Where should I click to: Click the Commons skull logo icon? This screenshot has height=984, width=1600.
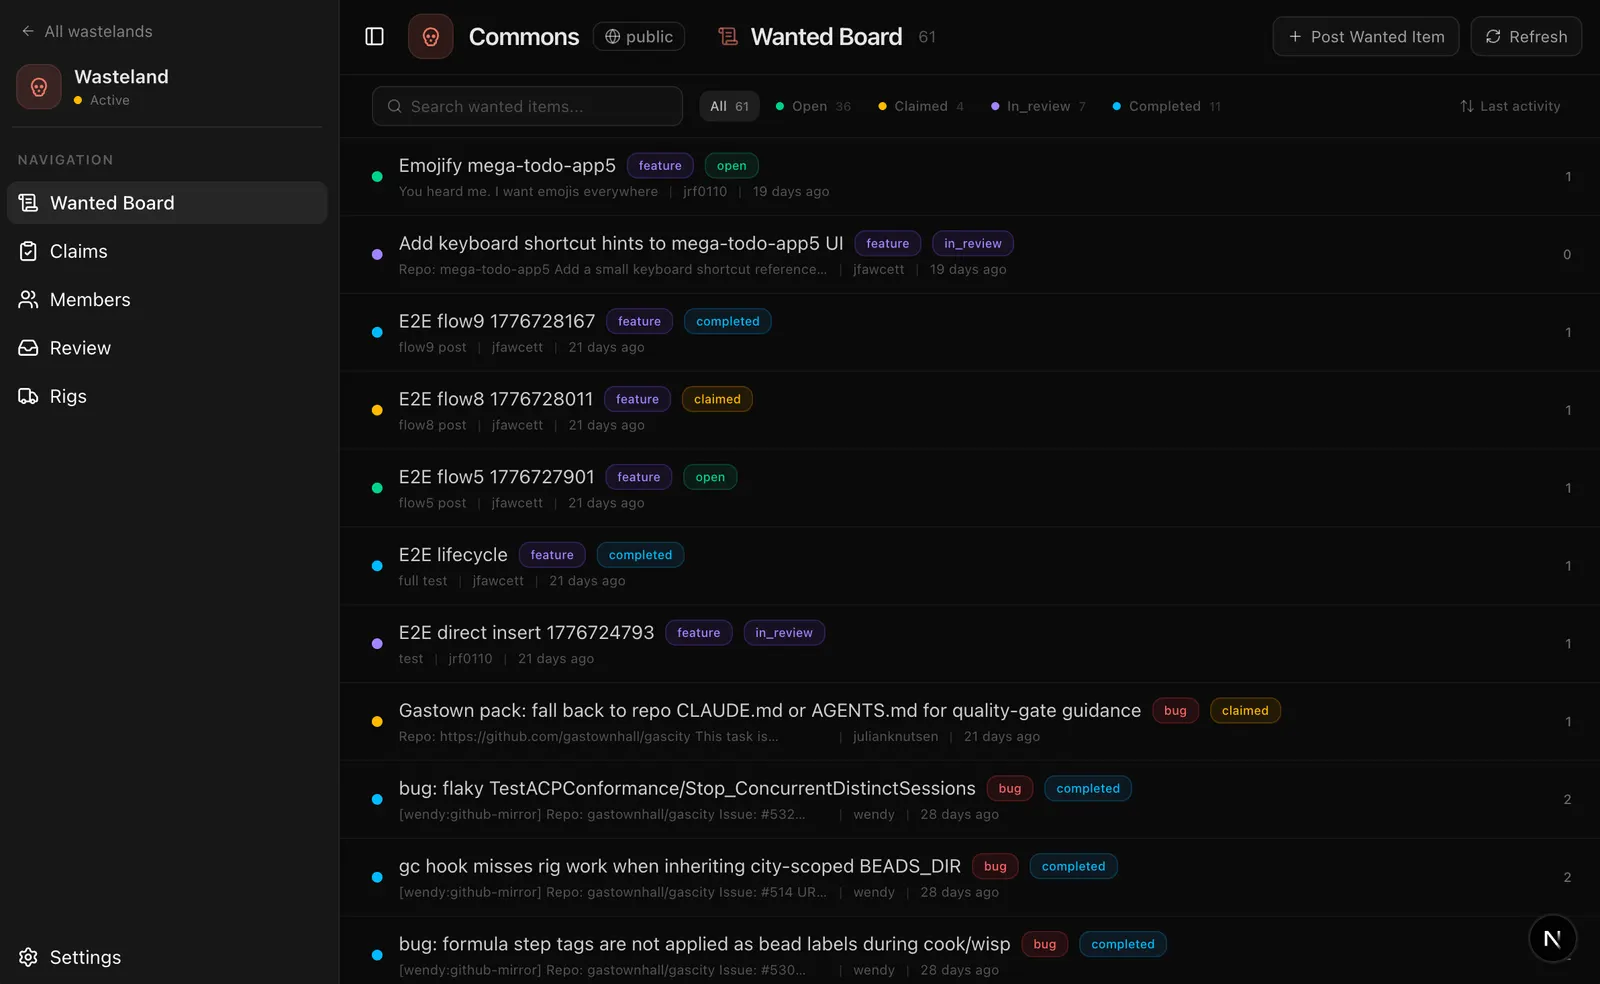(431, 37)
